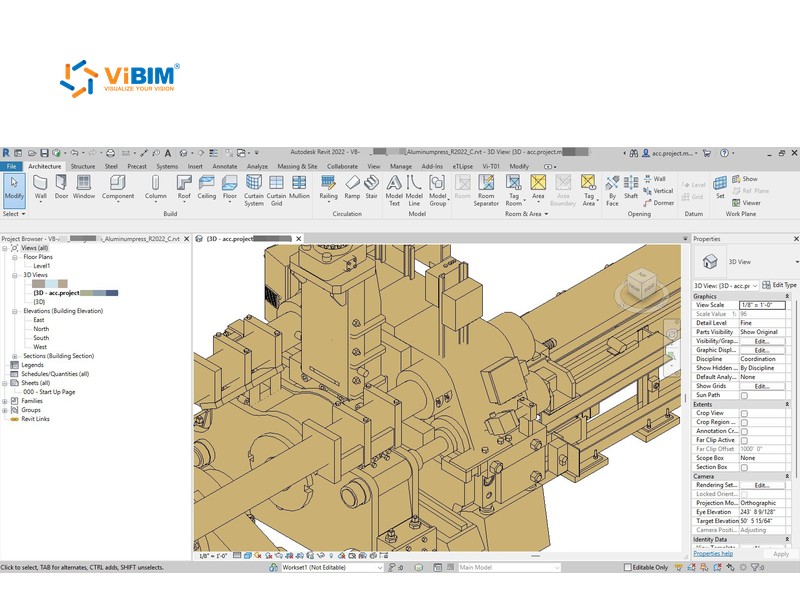Toggle the Crop Region Visible checkbox
This screenshot has width=800, height=600.
pyautogui.click(x=744, y=422)
